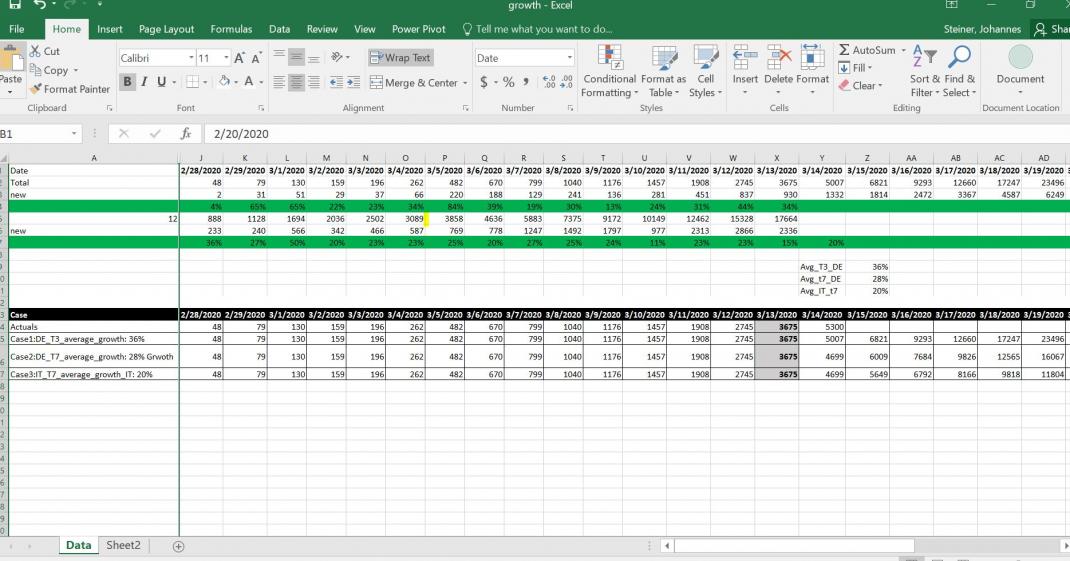The image size is (1070, 561).
Task: Switch to the Sheet2 worksheet tab
Action: (x=124, y=545)
